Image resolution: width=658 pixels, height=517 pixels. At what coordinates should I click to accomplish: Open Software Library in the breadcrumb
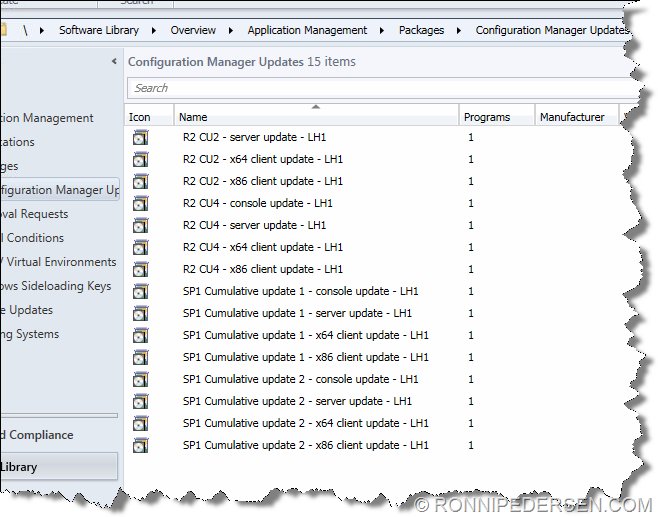99,30
